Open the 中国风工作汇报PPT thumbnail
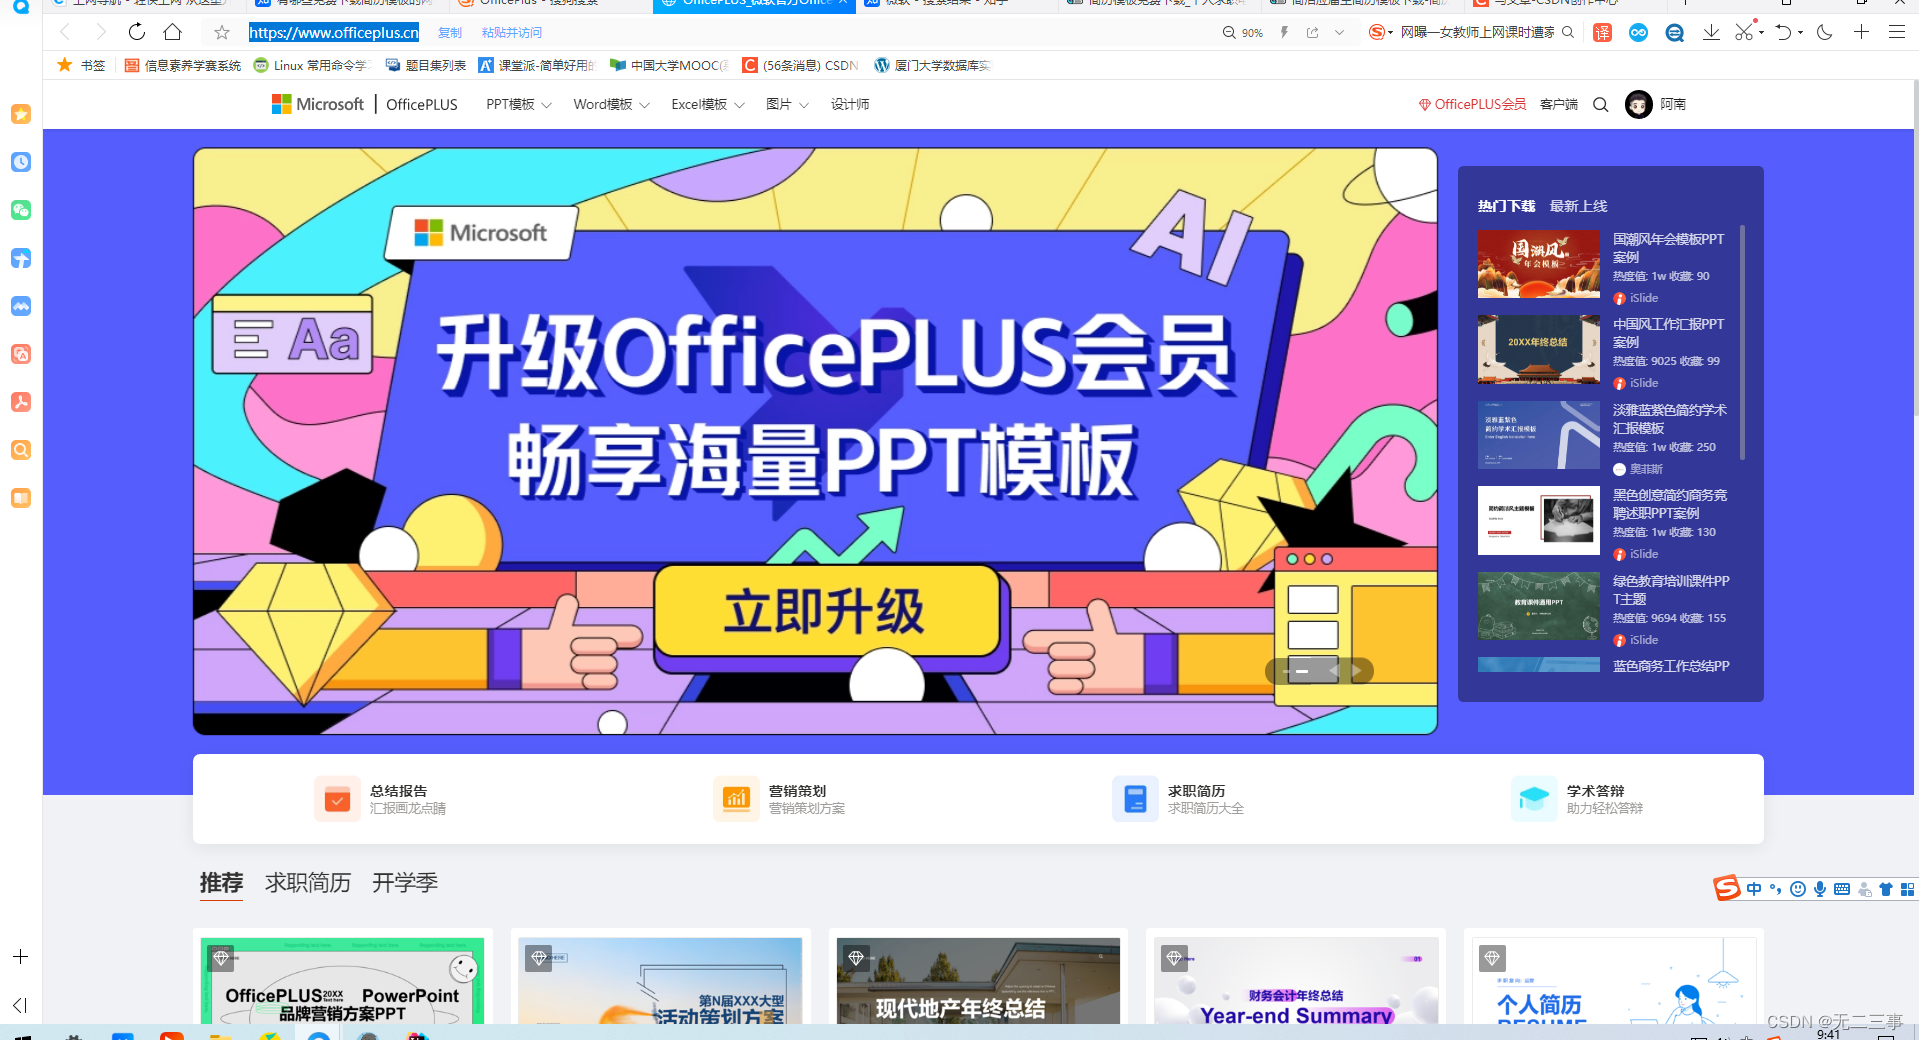 [1538, 349]
